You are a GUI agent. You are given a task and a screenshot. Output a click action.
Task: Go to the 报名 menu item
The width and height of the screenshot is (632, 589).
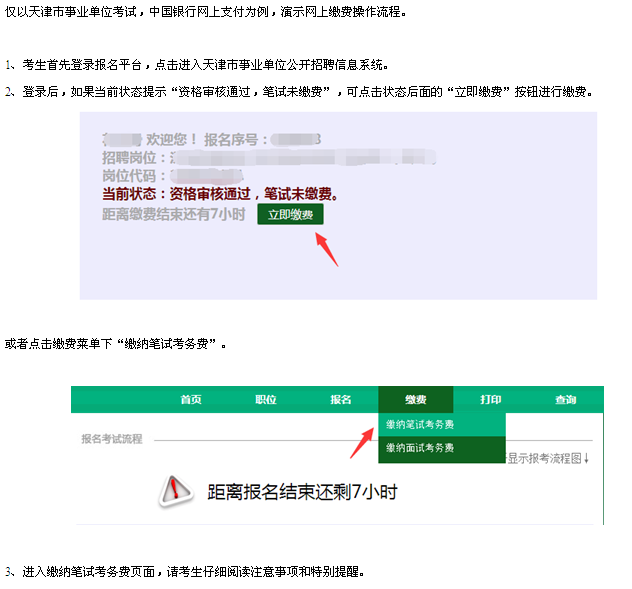(341, 400)
